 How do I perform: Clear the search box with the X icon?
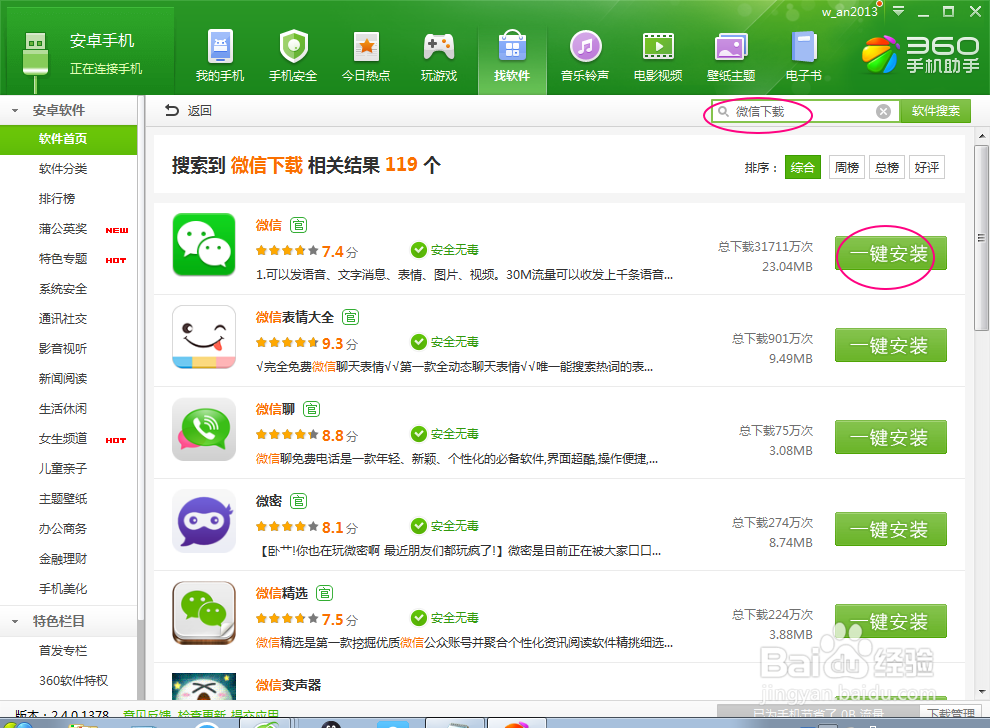click(883, 112)
